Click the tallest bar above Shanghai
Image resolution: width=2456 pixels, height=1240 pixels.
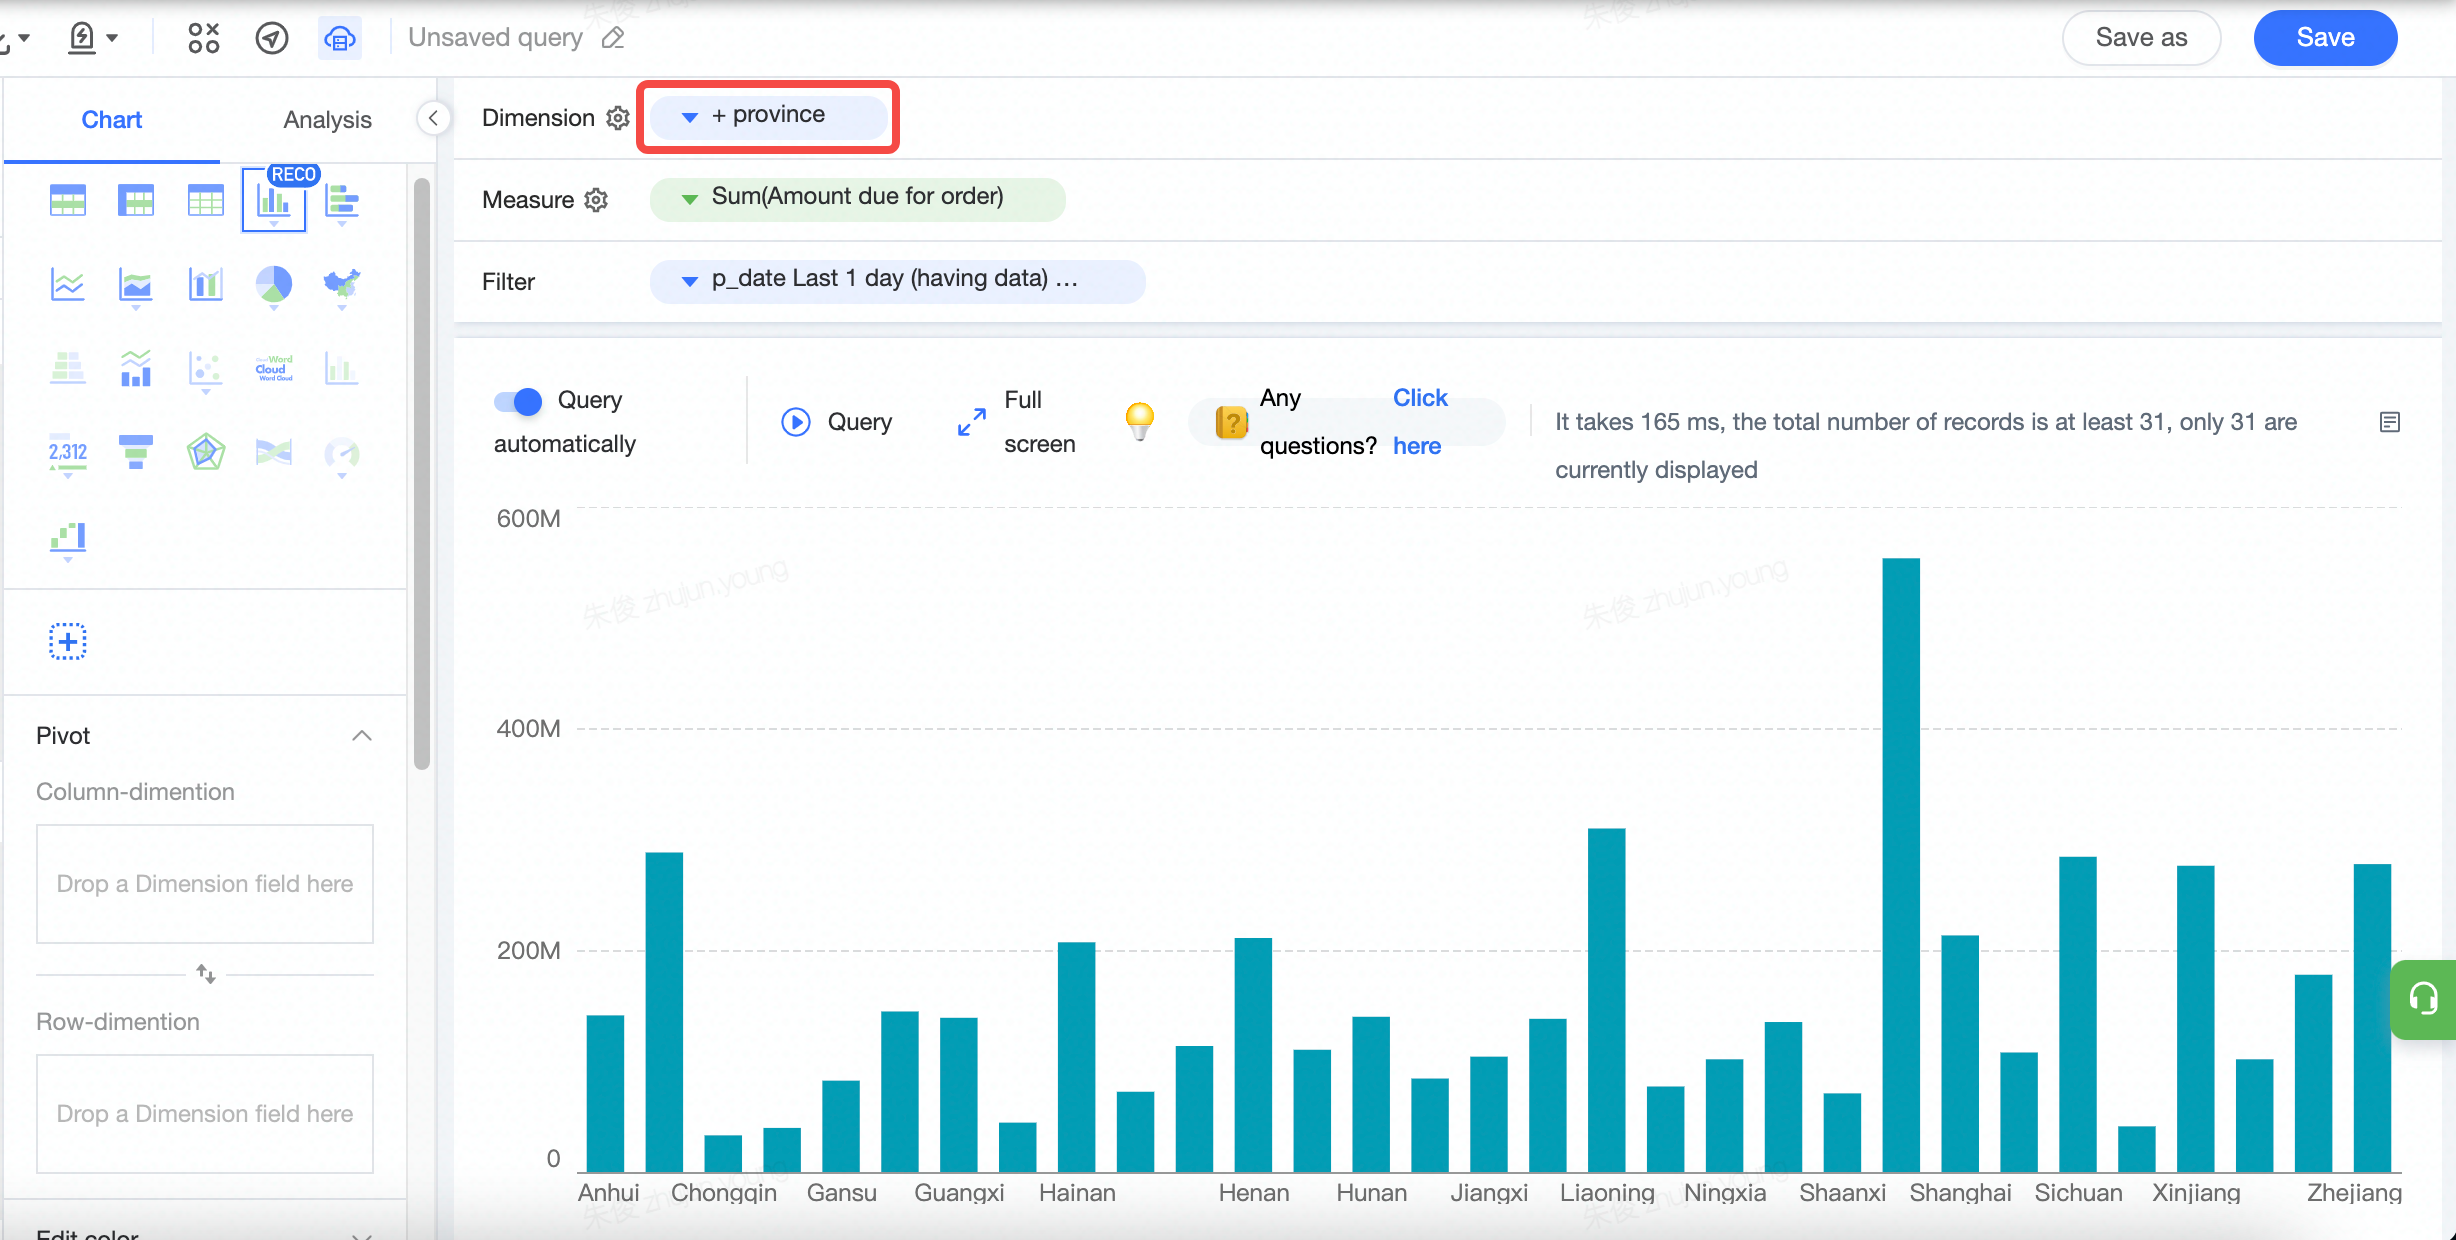1900,864
